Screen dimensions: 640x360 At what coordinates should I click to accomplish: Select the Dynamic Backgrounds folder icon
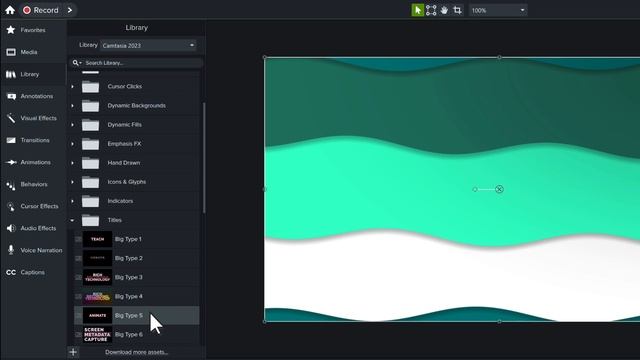pyautogui.click(x=90, y=105)
